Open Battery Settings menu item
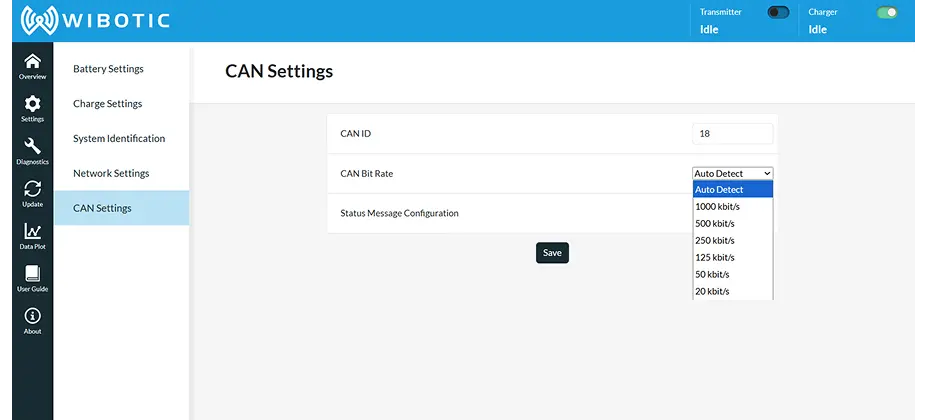The image size is (928, 420). pos(108,69)
